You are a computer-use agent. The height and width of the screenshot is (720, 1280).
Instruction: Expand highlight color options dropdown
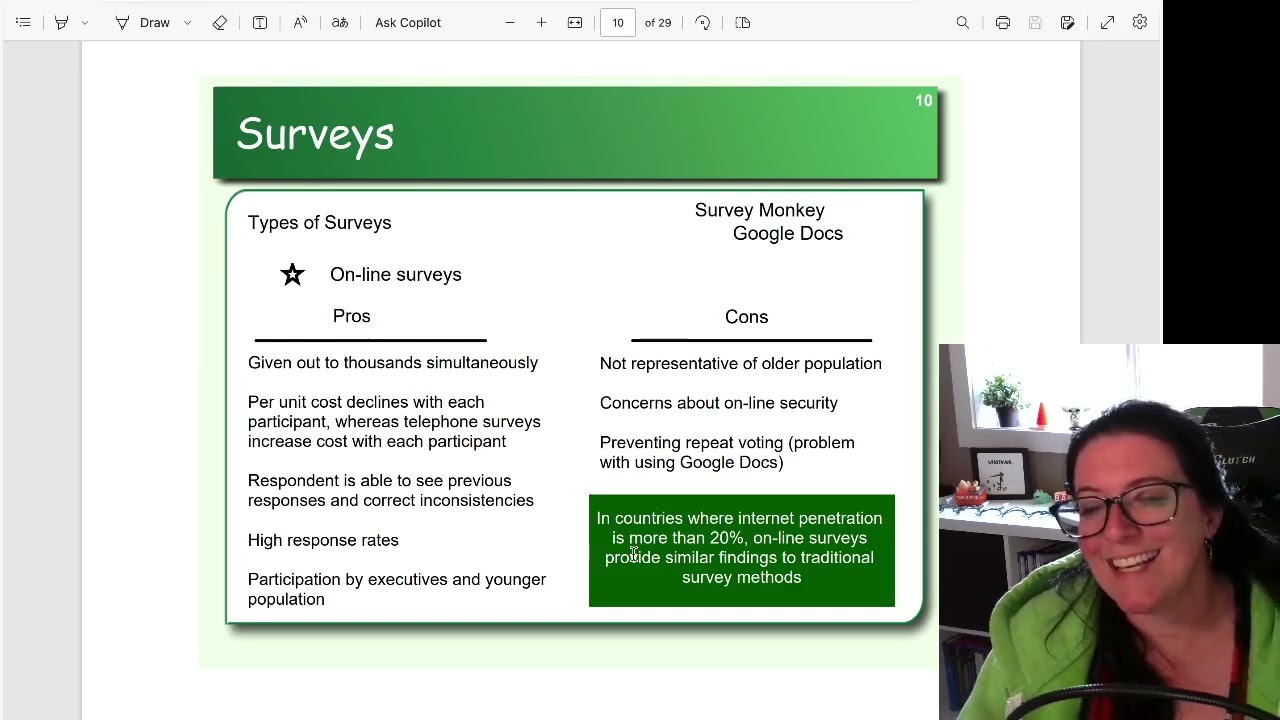(84, 22)
